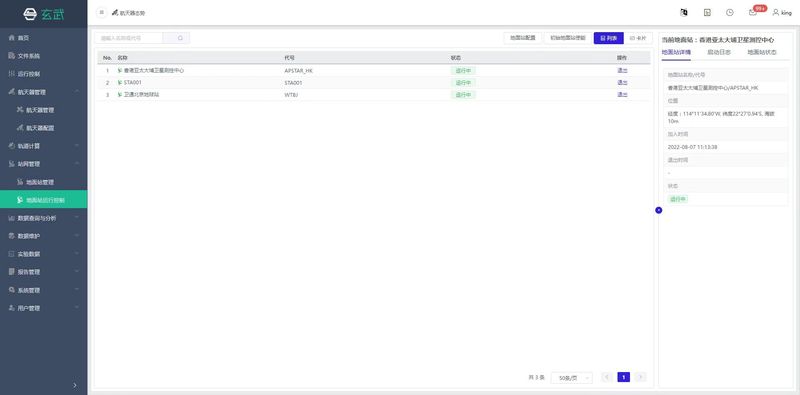The image size is (800, 395).
Task: Click the document icon next to translate icon
Action: coord(707,13)
